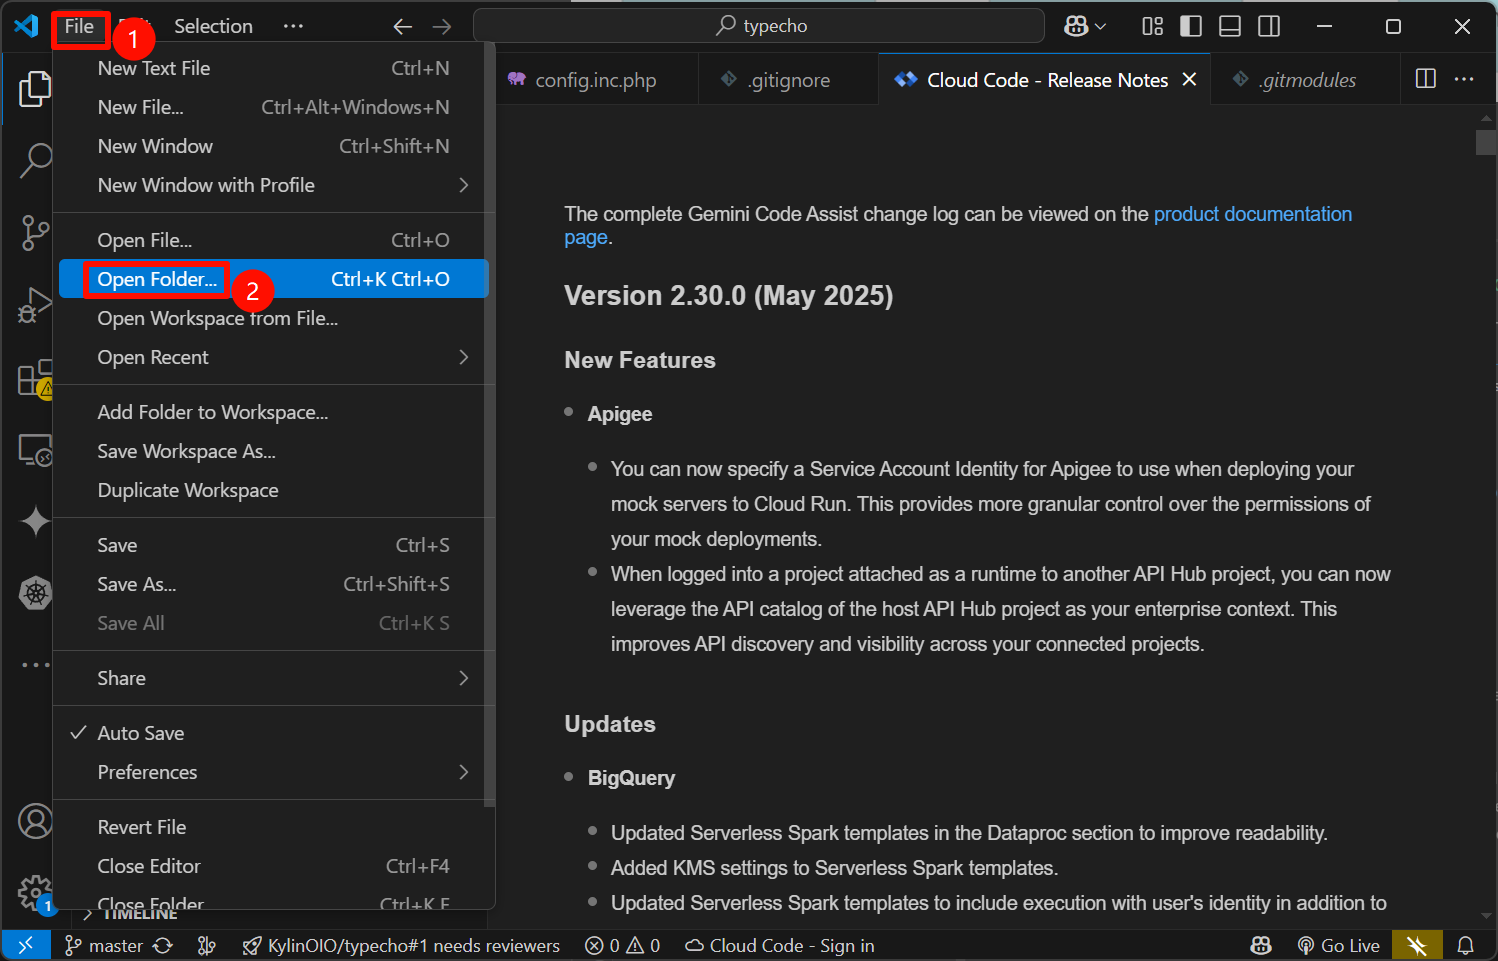This screenshot has height=961, width=1498.
Task: Open the Search view icon
Action: (x=35, y=160)
